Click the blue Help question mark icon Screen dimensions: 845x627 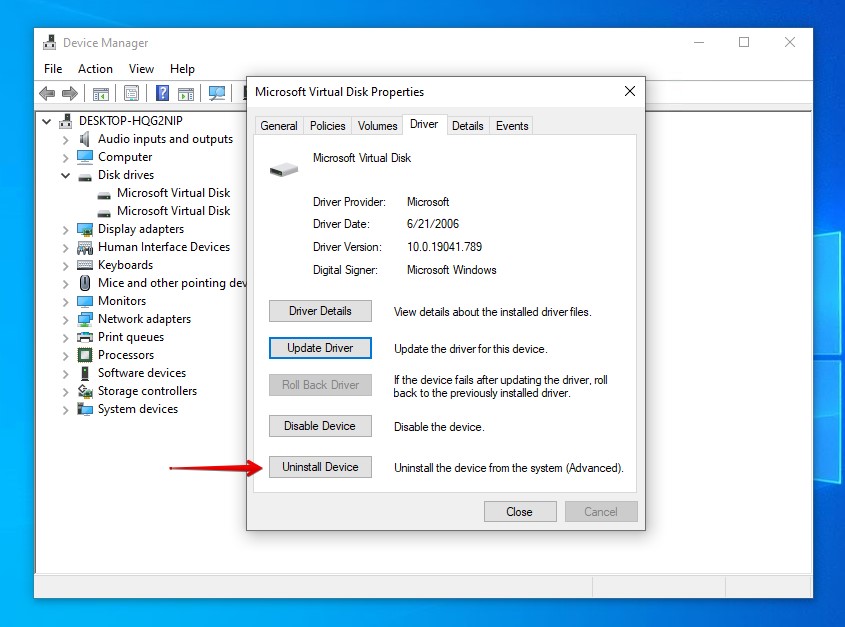(x=162, y=93)
